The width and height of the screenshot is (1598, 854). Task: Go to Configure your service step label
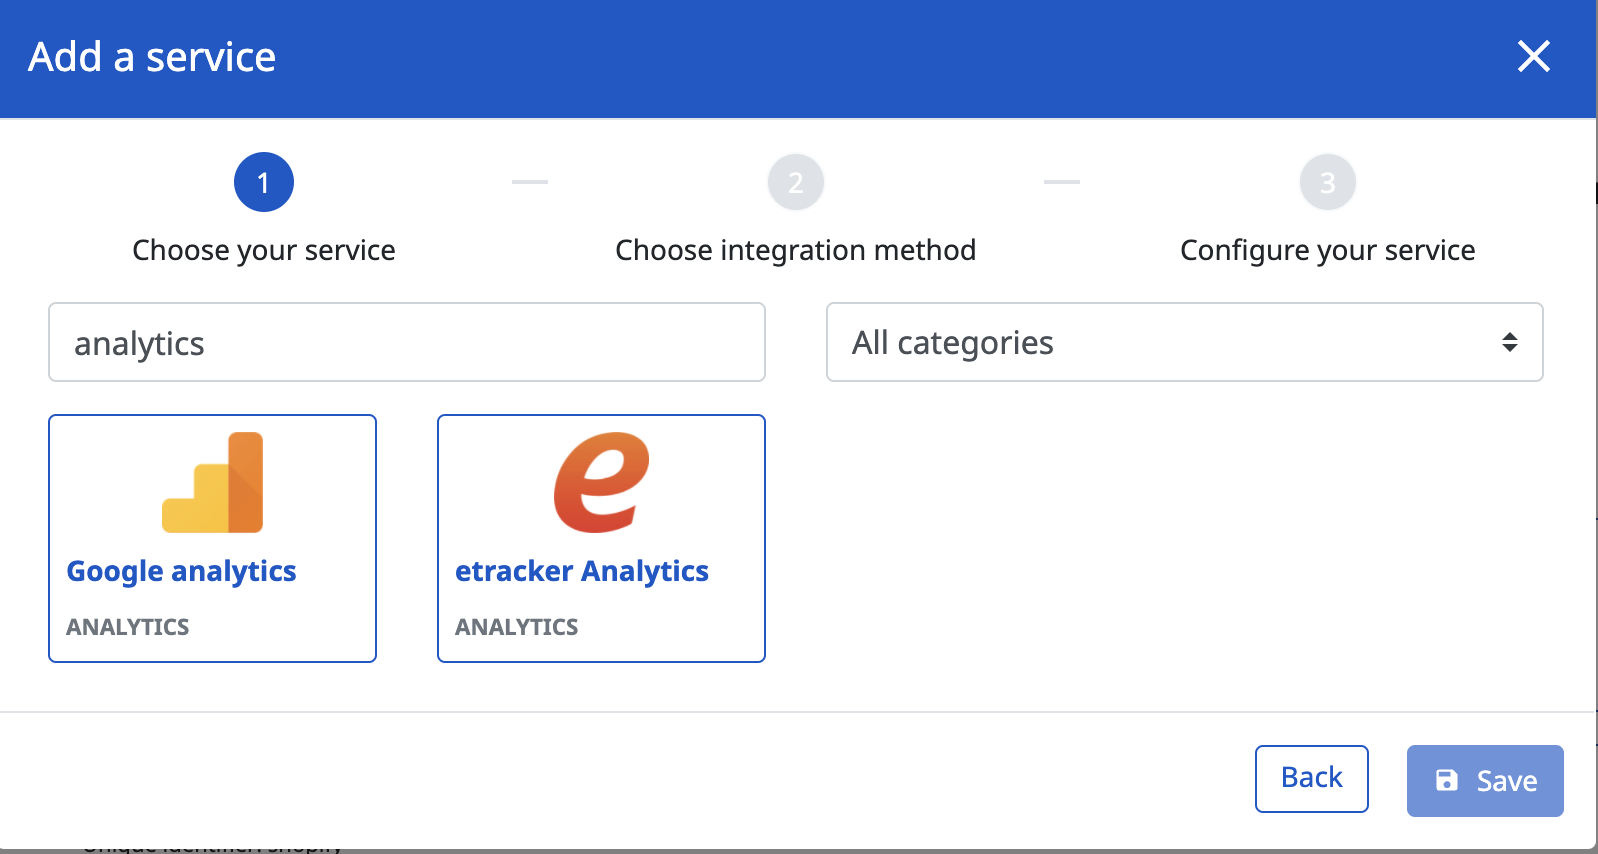coord(1328,250)
